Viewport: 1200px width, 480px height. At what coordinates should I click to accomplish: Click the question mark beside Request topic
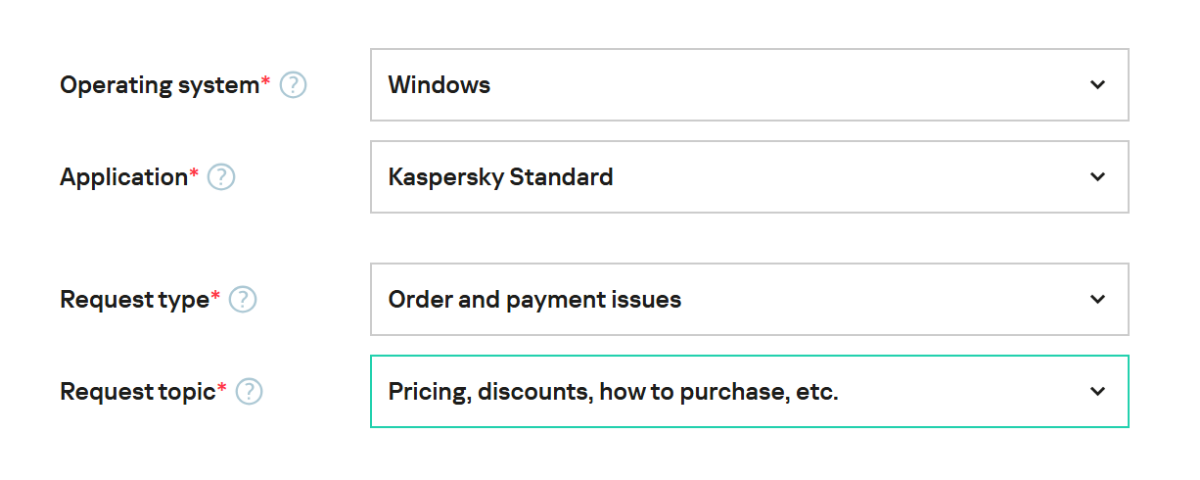coord(249,391)
